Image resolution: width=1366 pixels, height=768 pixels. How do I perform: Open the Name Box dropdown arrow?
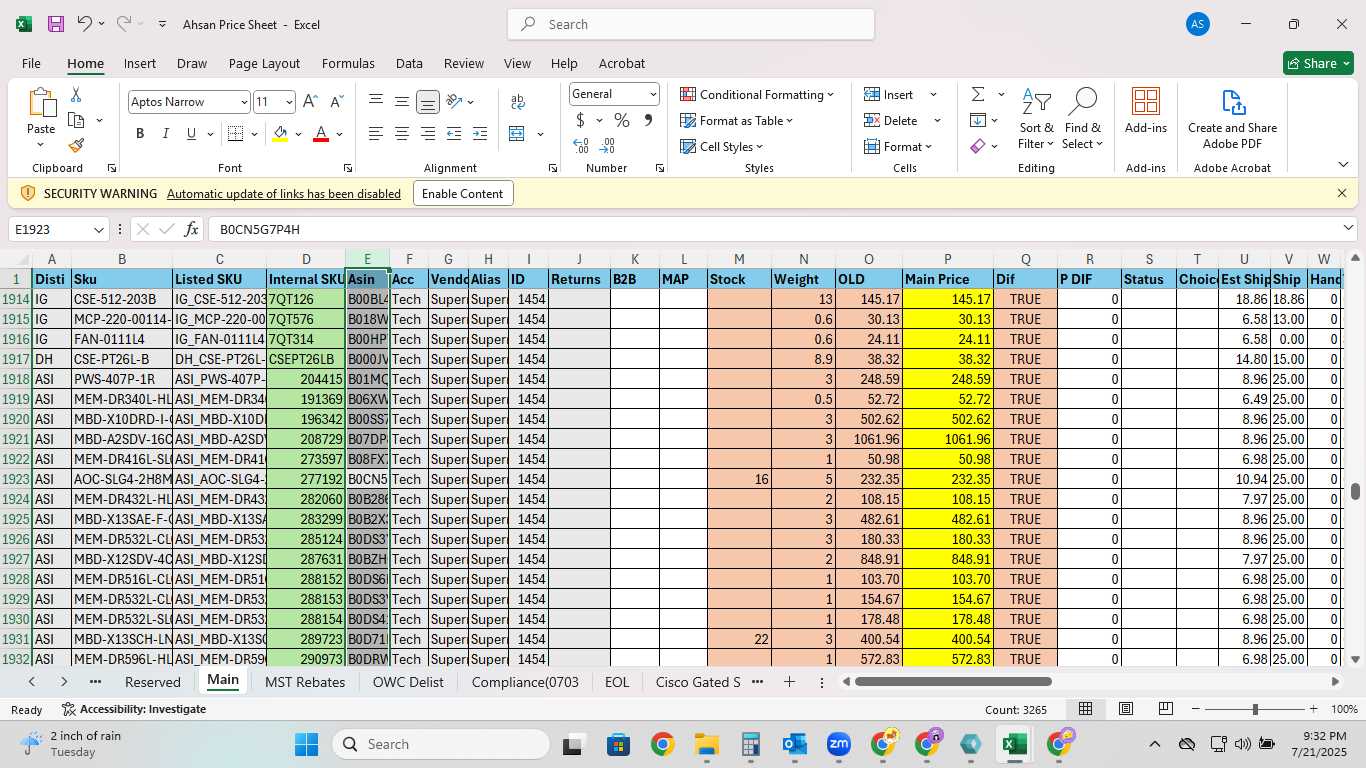pos(98,230)
